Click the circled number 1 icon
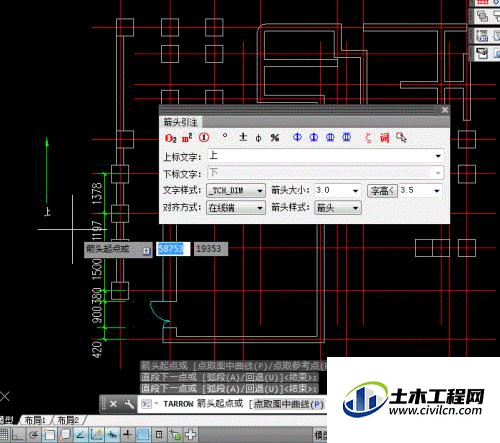 point(204,138)
